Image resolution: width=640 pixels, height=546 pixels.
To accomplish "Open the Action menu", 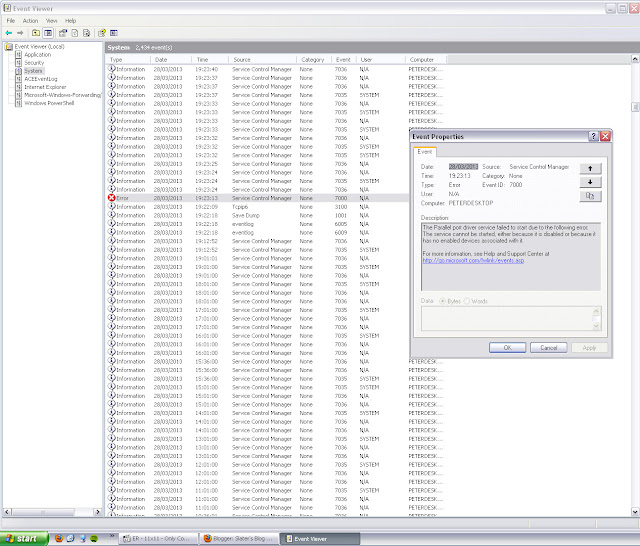I will (30, 21).
